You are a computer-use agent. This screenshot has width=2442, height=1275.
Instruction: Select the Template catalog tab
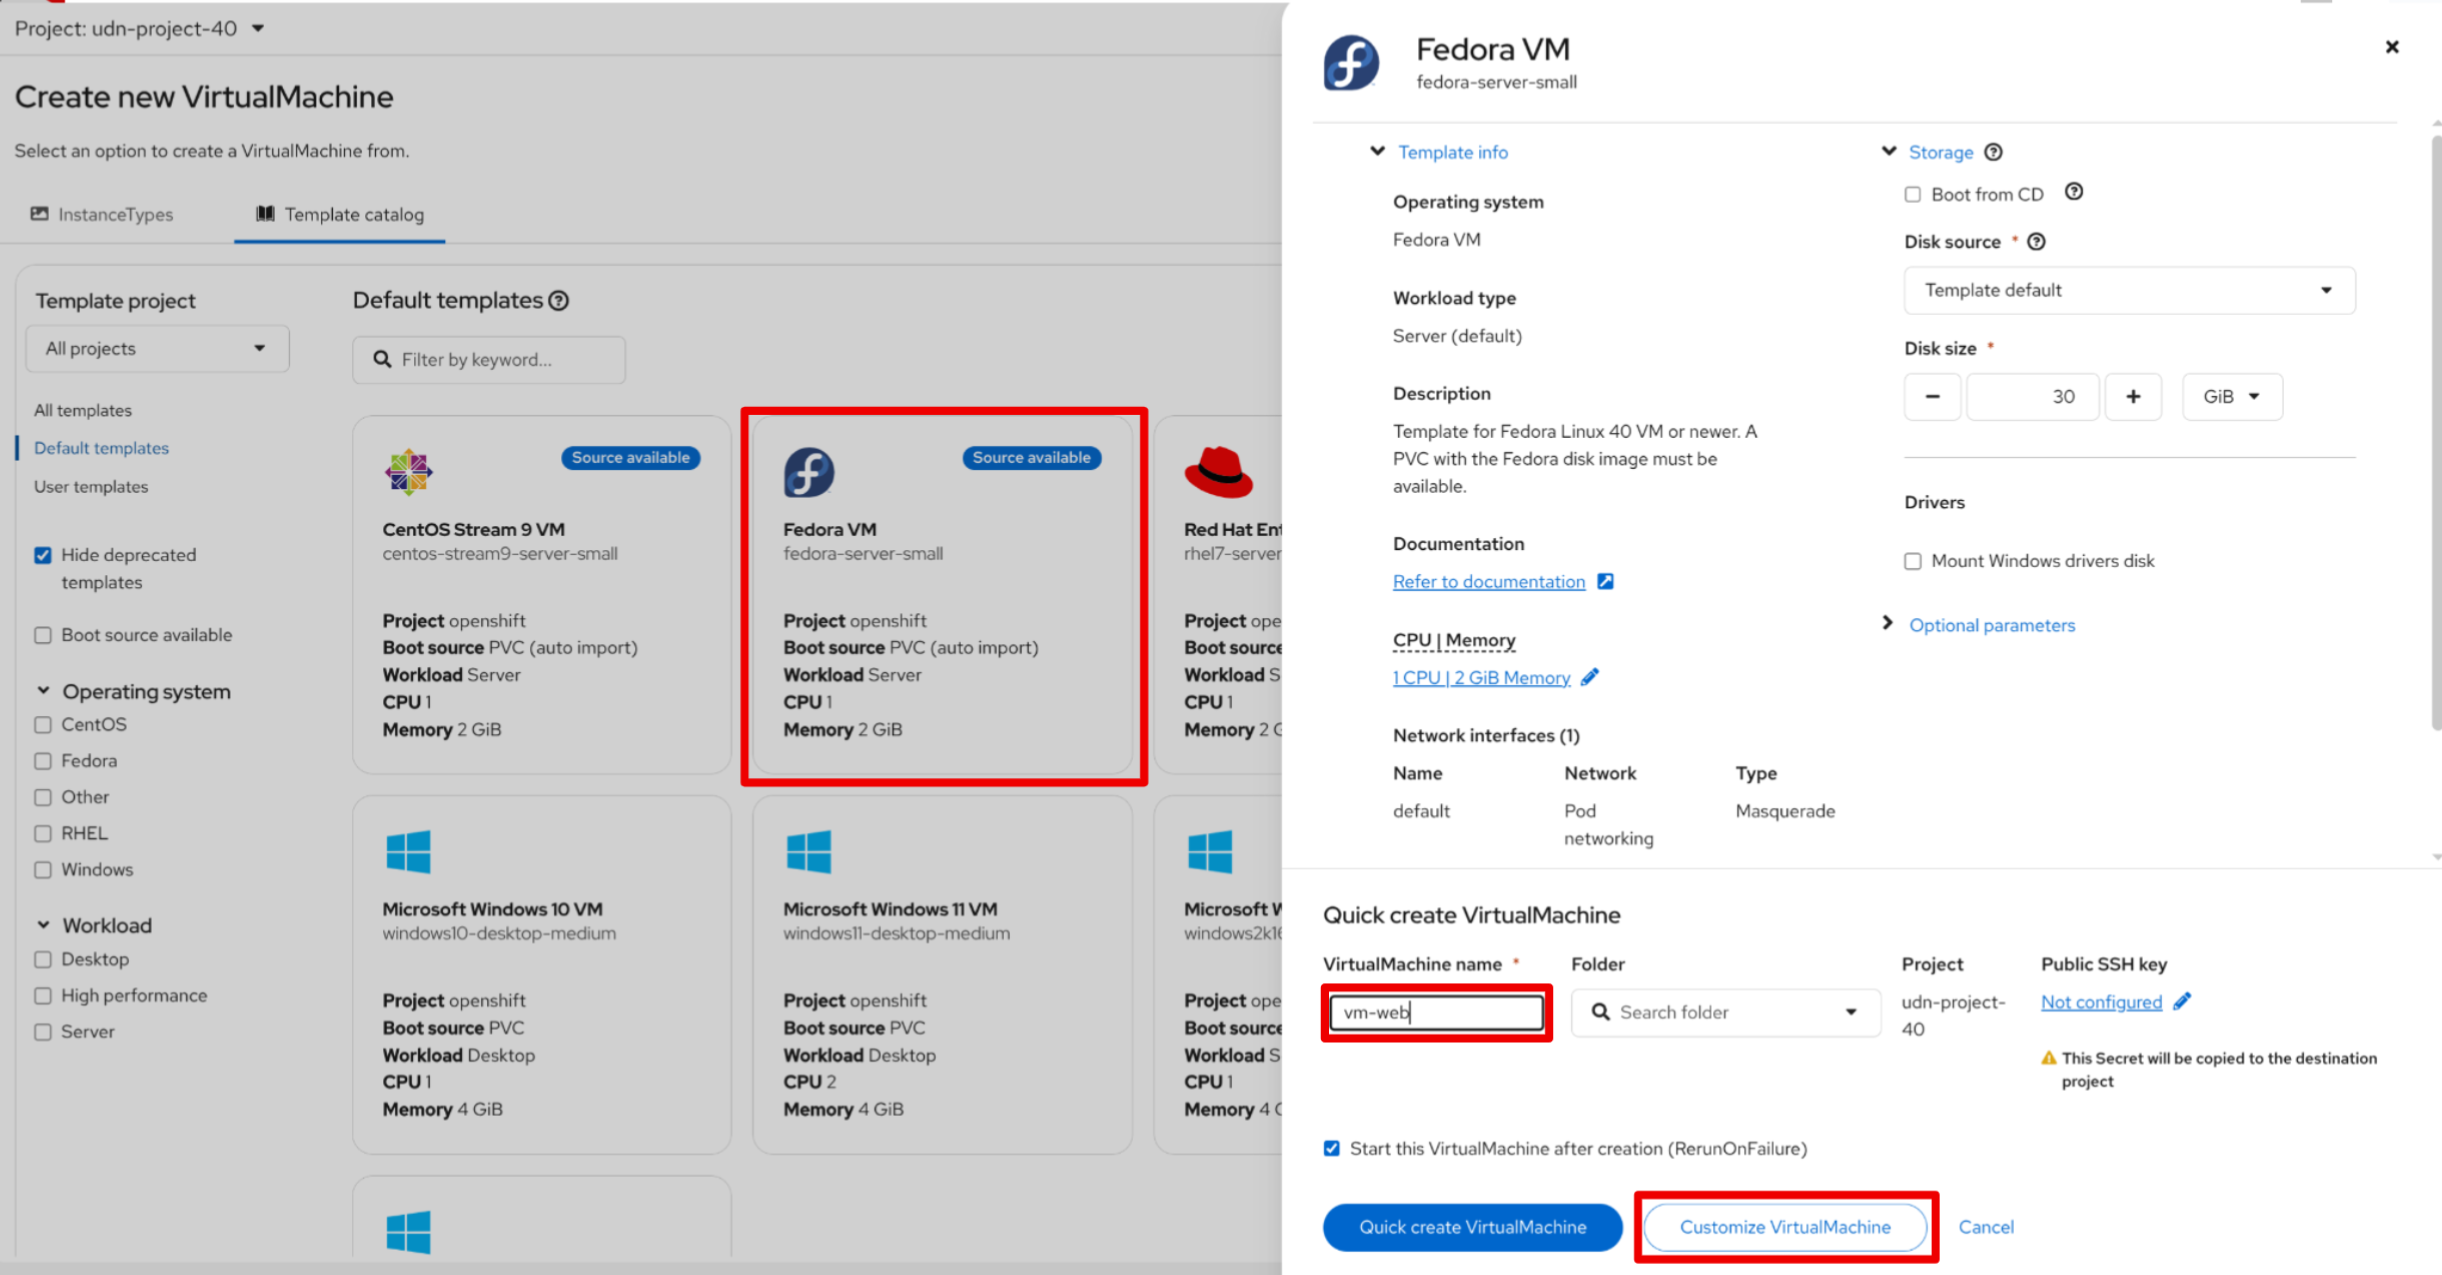340,214
